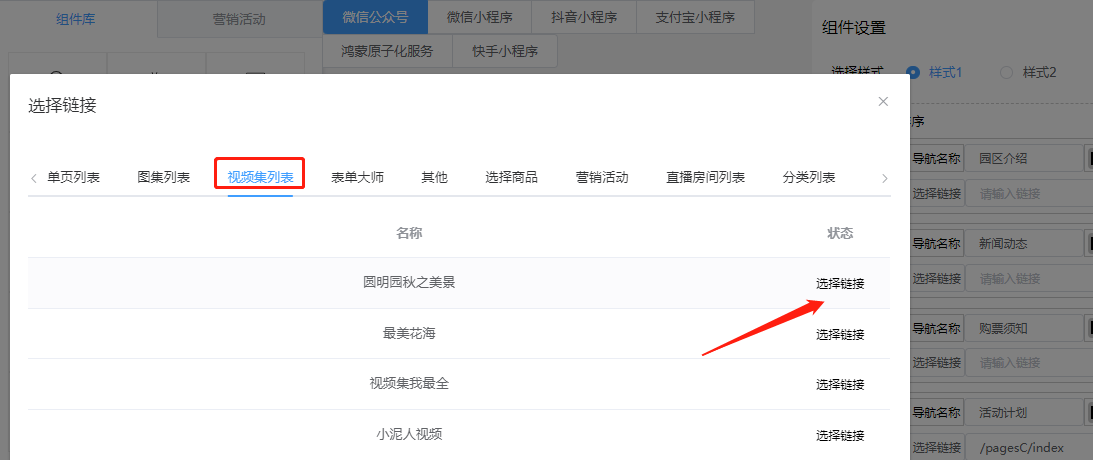
Task: Switch to the 单页列表 tab
Action: point(73,178)
